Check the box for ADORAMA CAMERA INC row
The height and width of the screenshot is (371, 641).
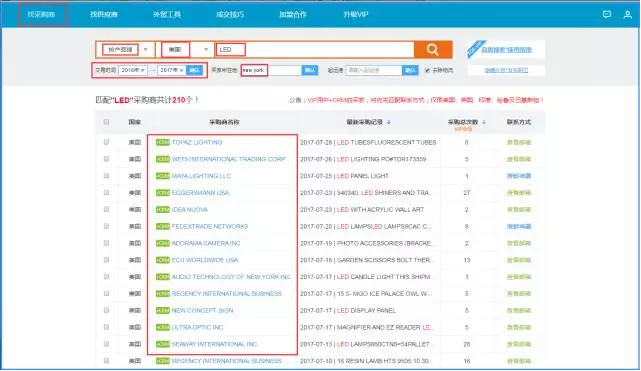click(x=106, y=243)
